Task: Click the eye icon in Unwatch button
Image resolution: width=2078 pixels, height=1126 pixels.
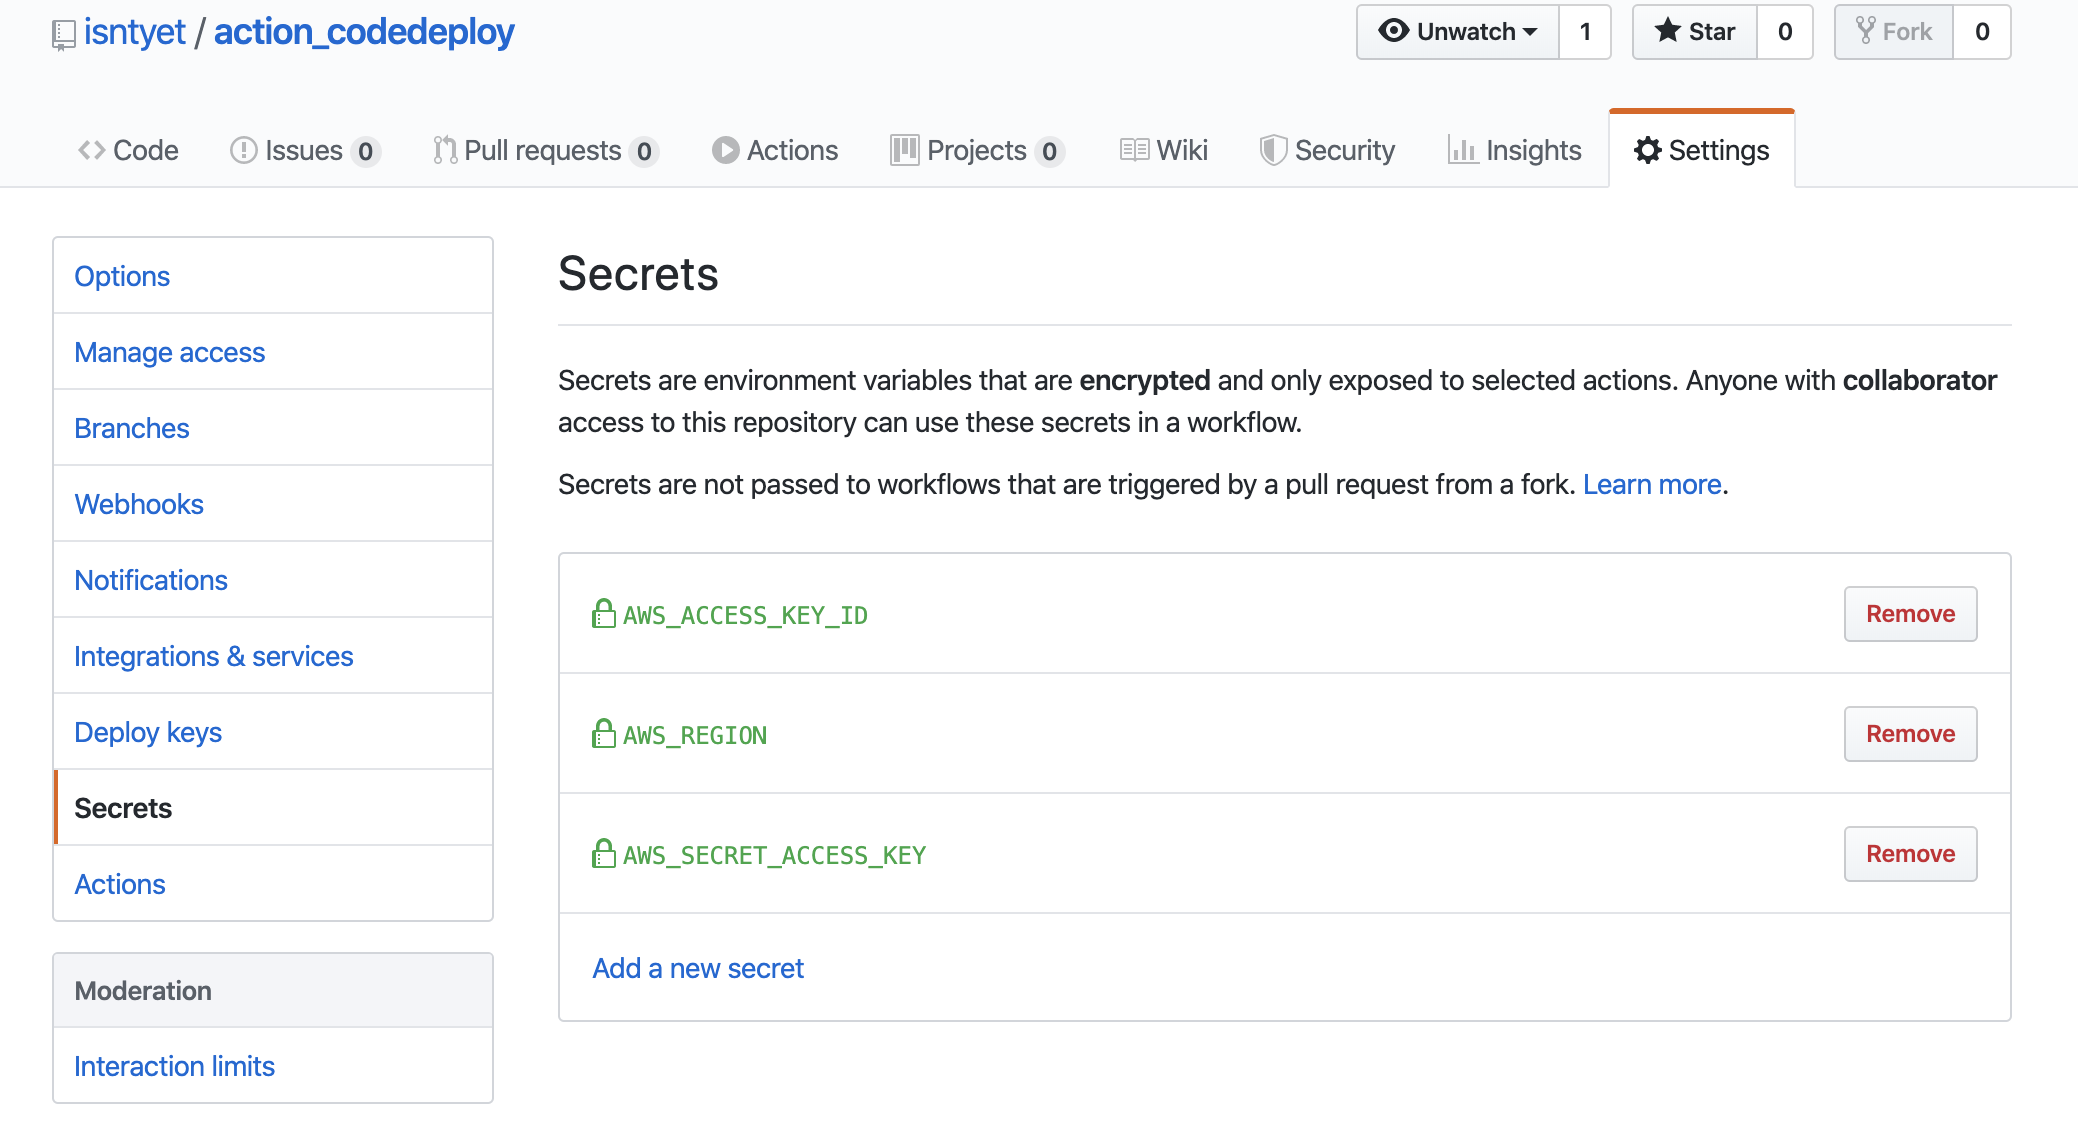Action: [x=1393, y=31]
